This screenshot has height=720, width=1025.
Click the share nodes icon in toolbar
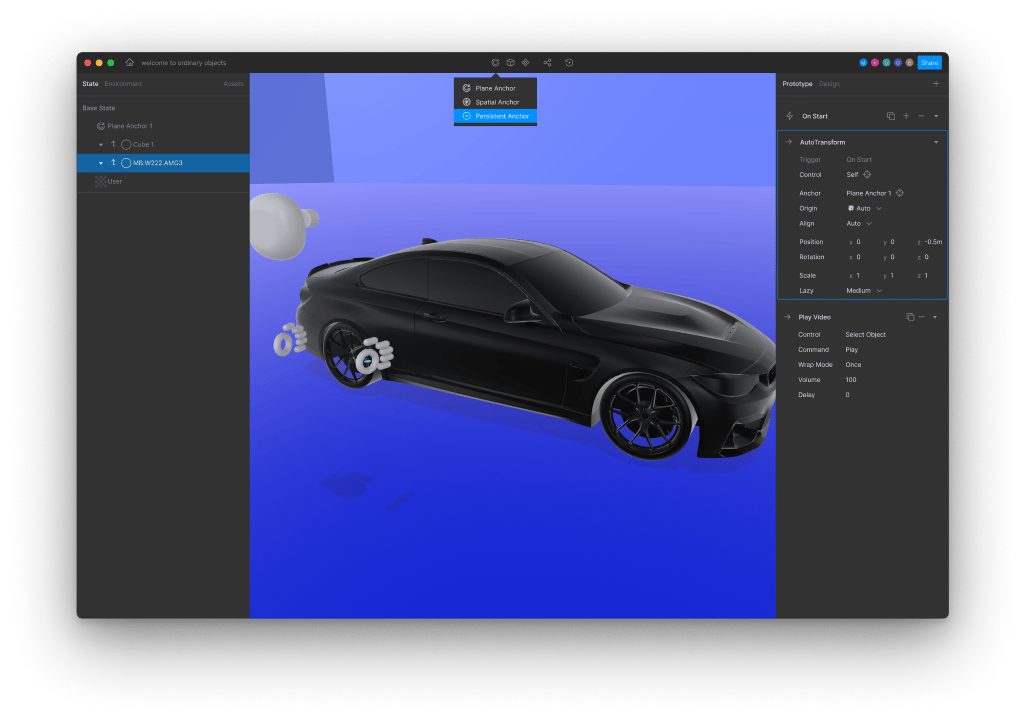tap(547, 62)
